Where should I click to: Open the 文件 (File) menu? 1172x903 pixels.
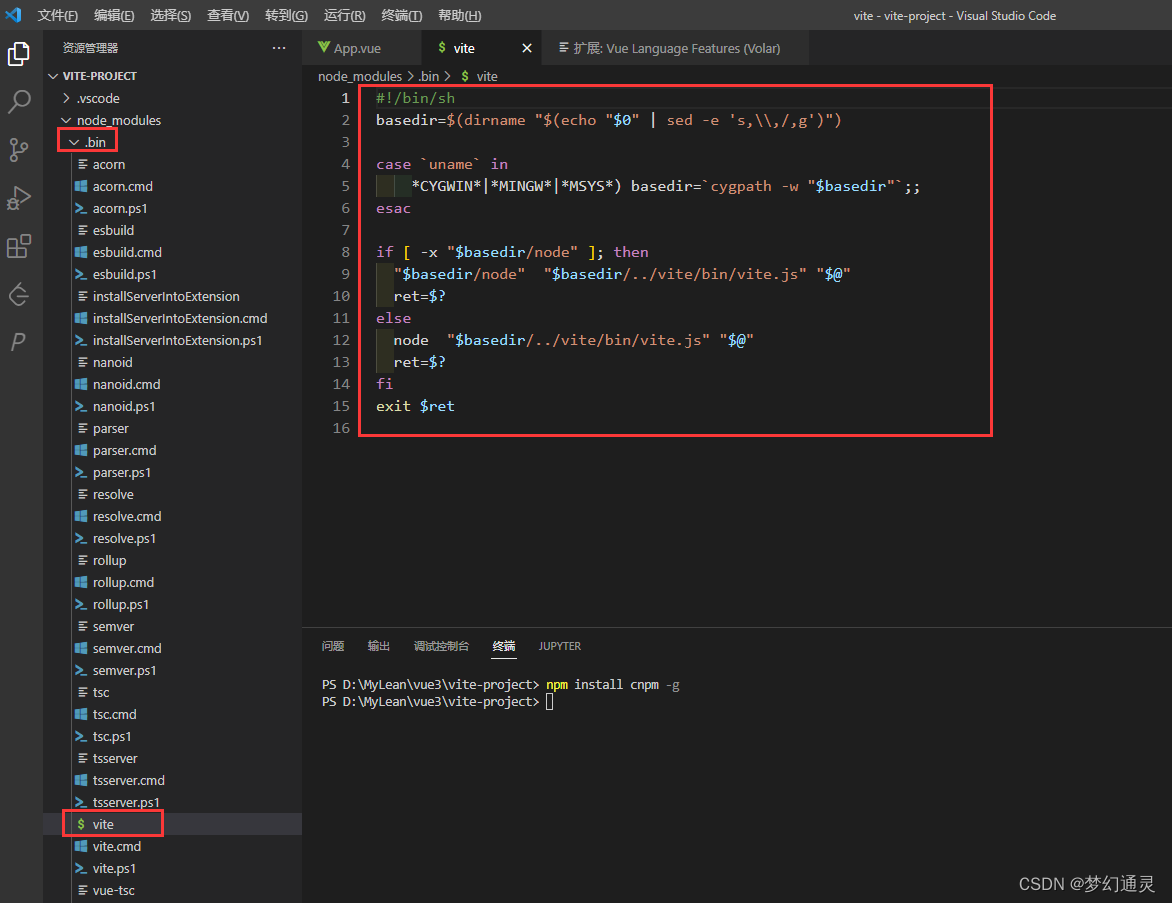tap(57, 16)
